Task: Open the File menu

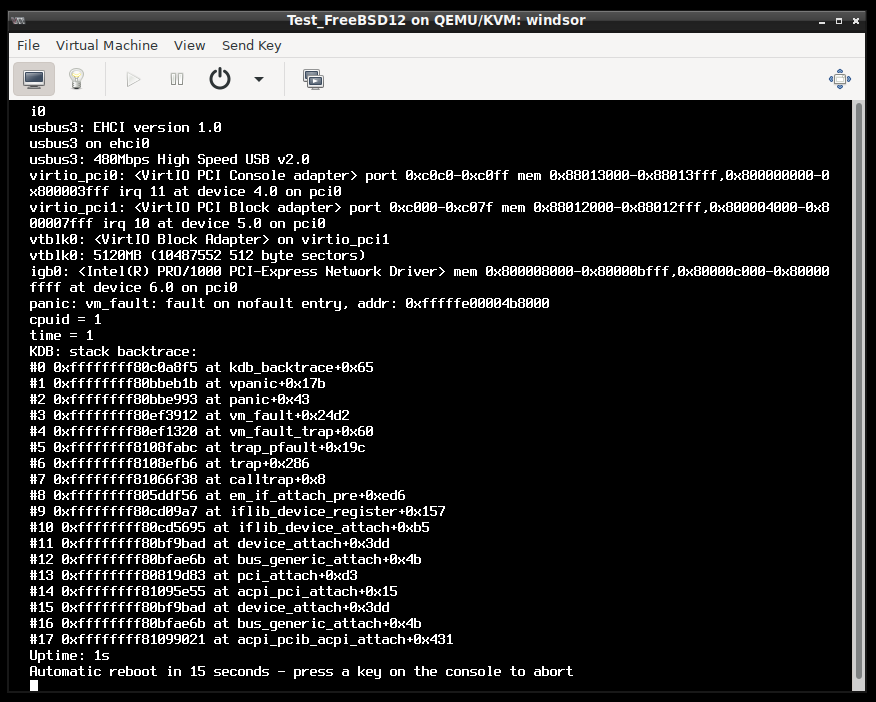Action: pyautogui.click(x=28, y=45)
